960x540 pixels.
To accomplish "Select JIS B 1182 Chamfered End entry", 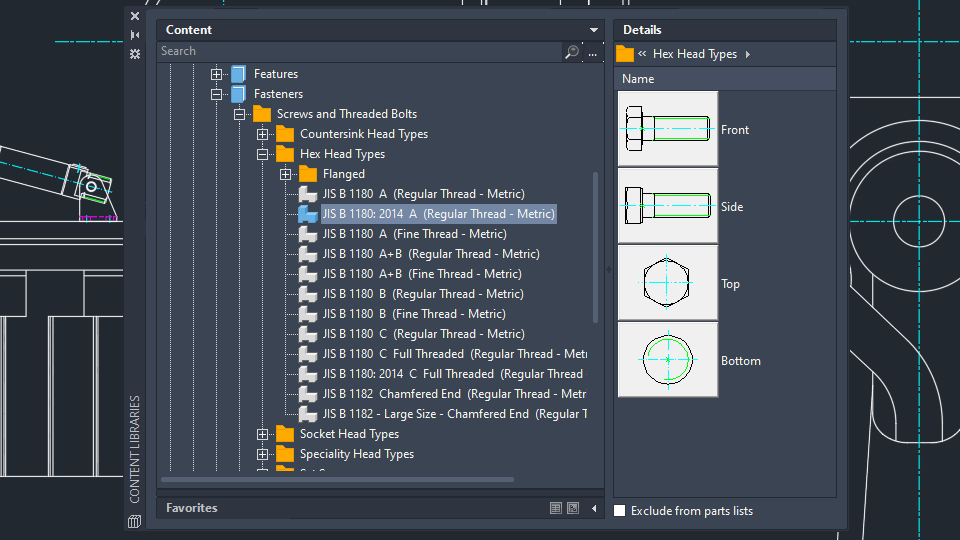I will tap(454, 394).
